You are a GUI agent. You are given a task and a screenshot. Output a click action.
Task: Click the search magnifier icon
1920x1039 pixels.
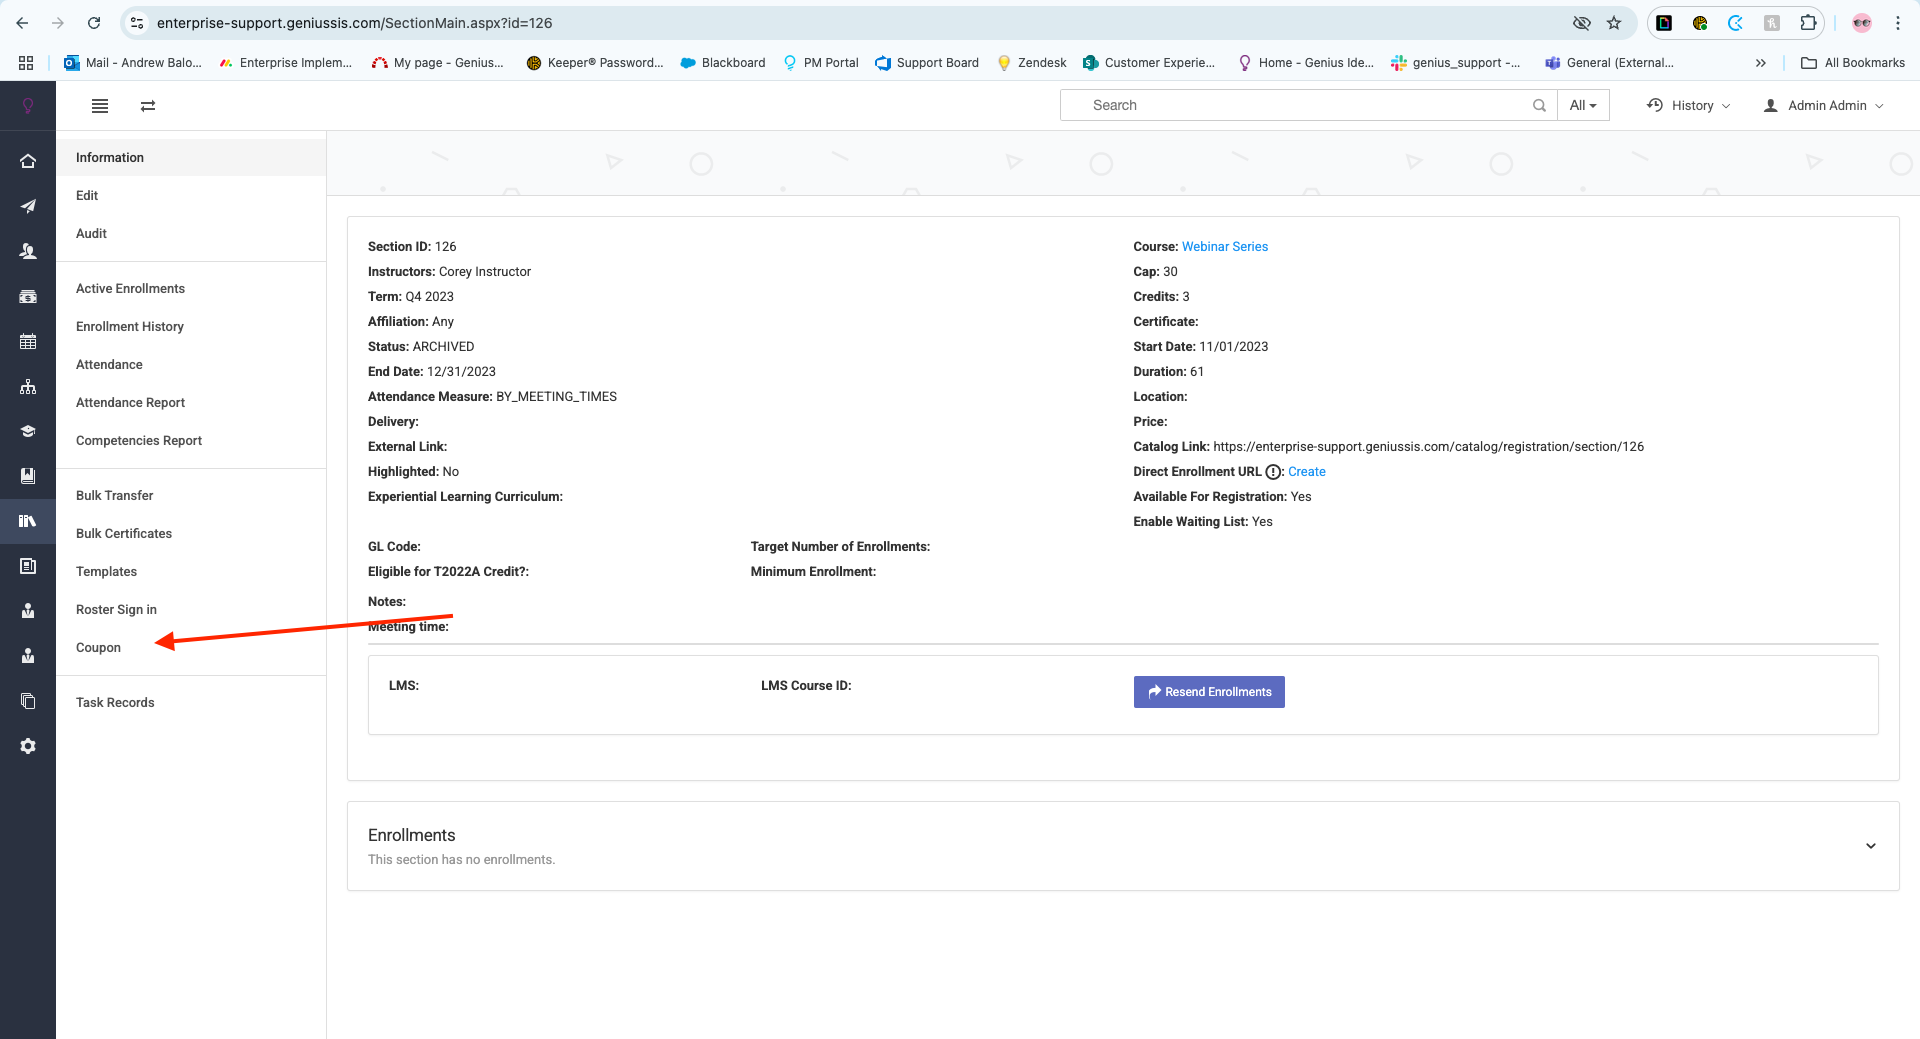(x=1539, y=105)
